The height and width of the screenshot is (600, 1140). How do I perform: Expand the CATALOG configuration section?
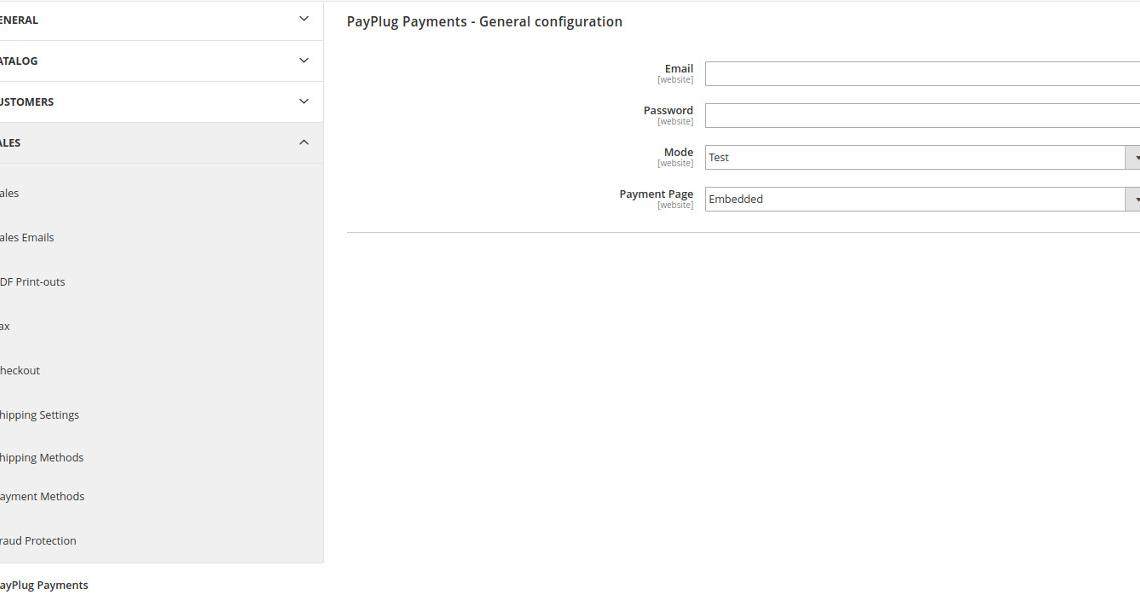coord(150,60)
